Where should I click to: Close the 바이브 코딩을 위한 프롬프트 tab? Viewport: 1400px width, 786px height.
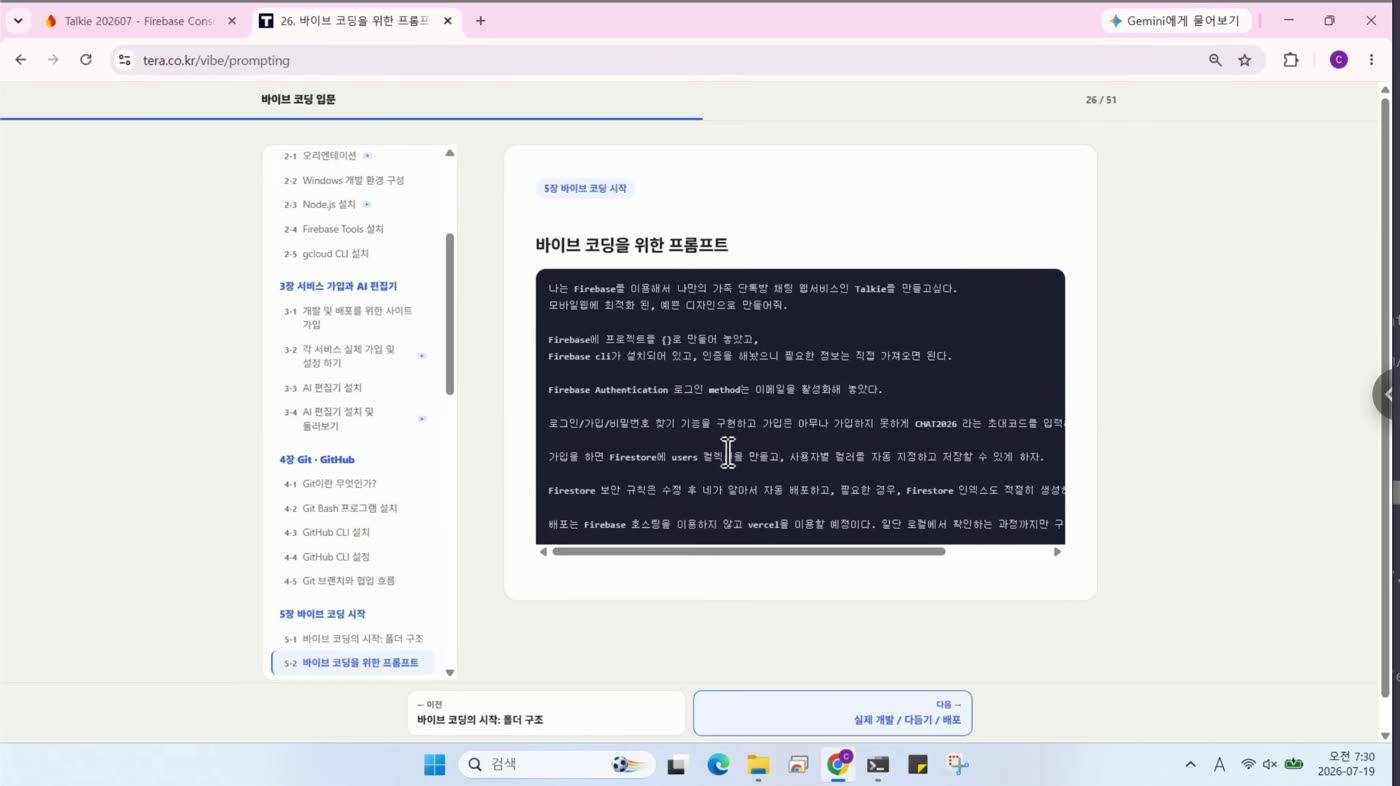(449, 20)
